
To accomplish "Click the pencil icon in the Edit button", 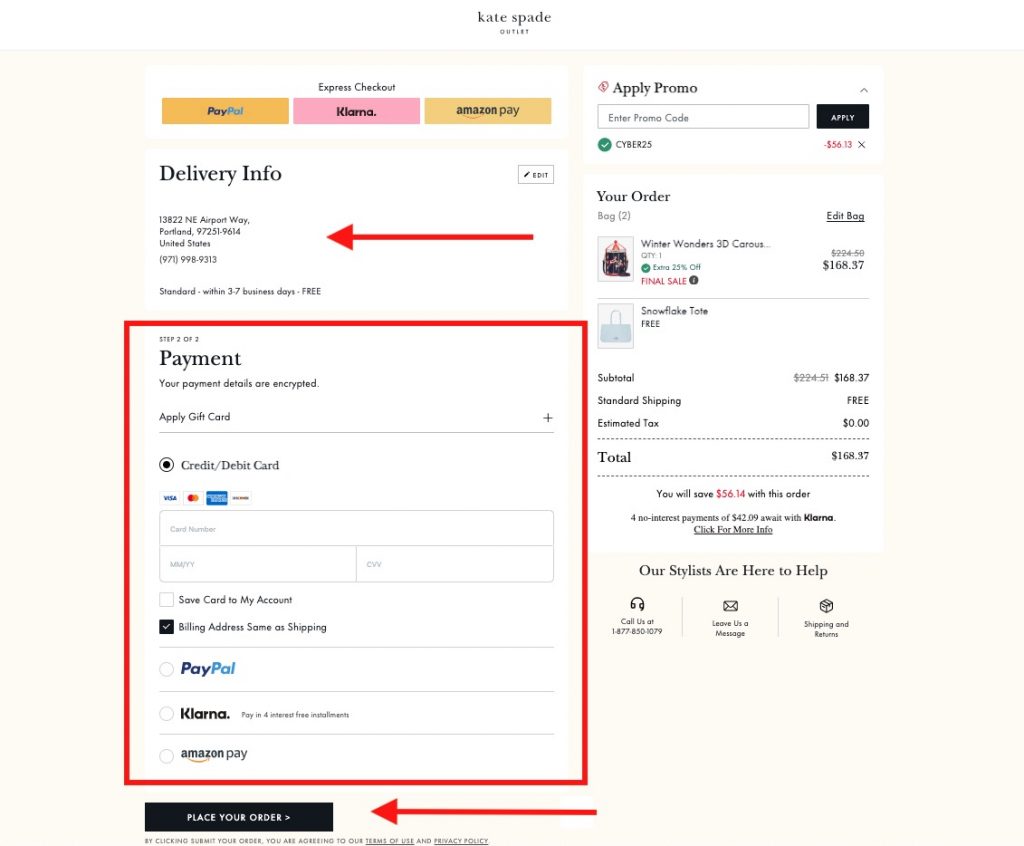I will [527, 174].
